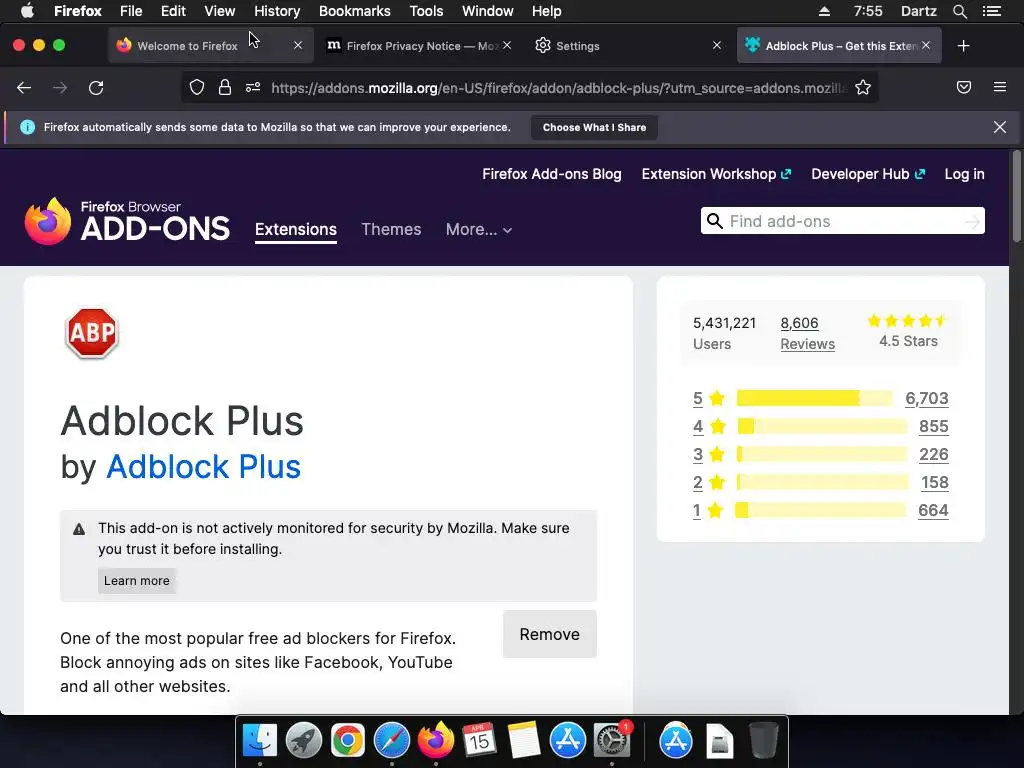The height and width of the screenshot is (768, 1024).
Task: Close the Adblock Plus tab
Action: tap(926, 45)
